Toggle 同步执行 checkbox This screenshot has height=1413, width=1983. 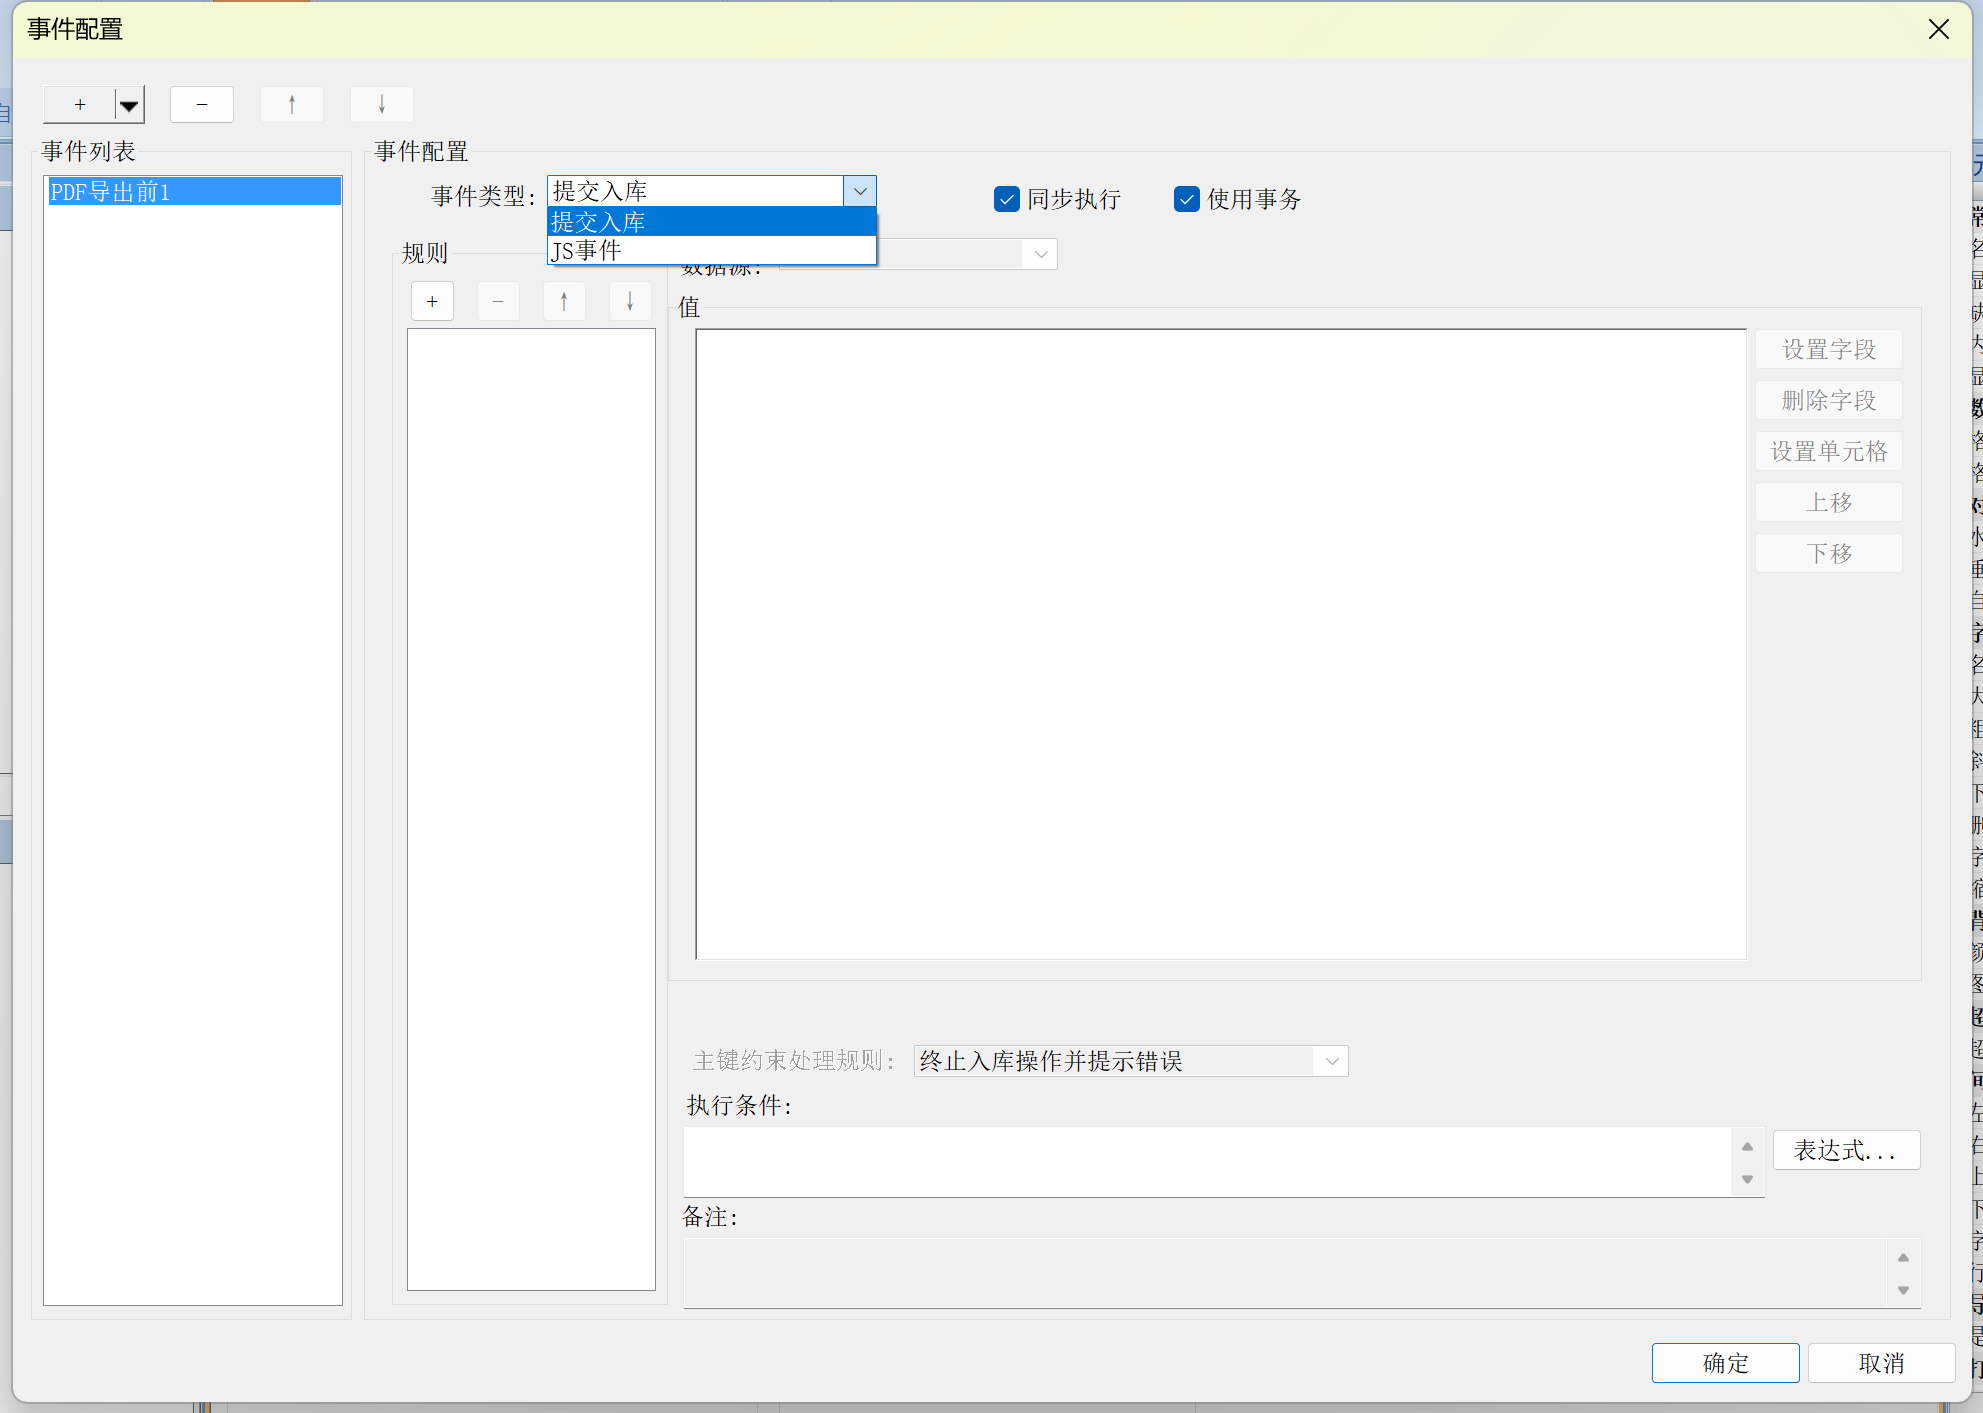tap(1007, 199)
